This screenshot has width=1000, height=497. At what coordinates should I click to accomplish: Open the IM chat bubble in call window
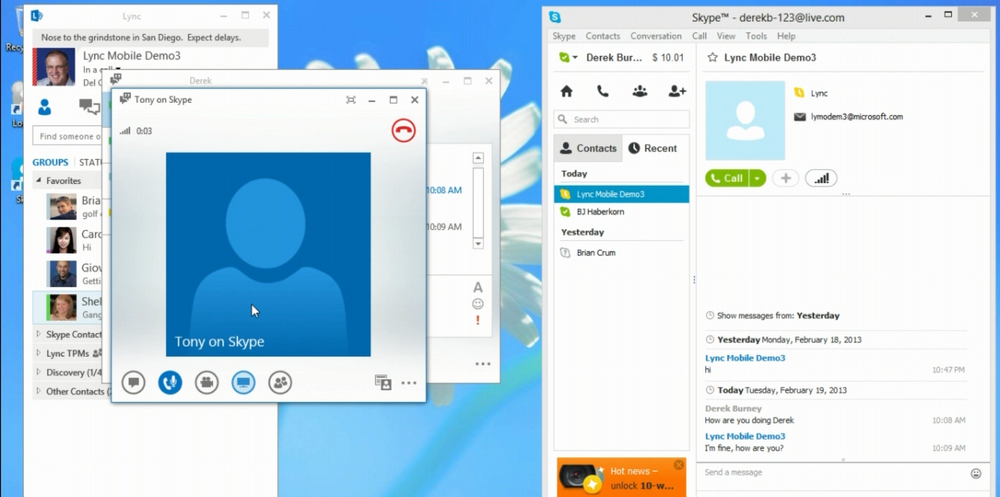click(133, 382)
